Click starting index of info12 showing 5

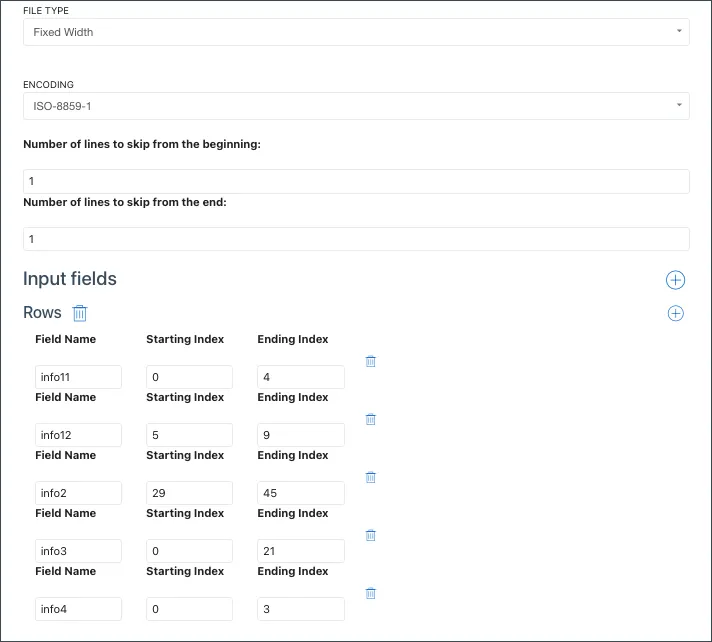click(x=189, y=435)
